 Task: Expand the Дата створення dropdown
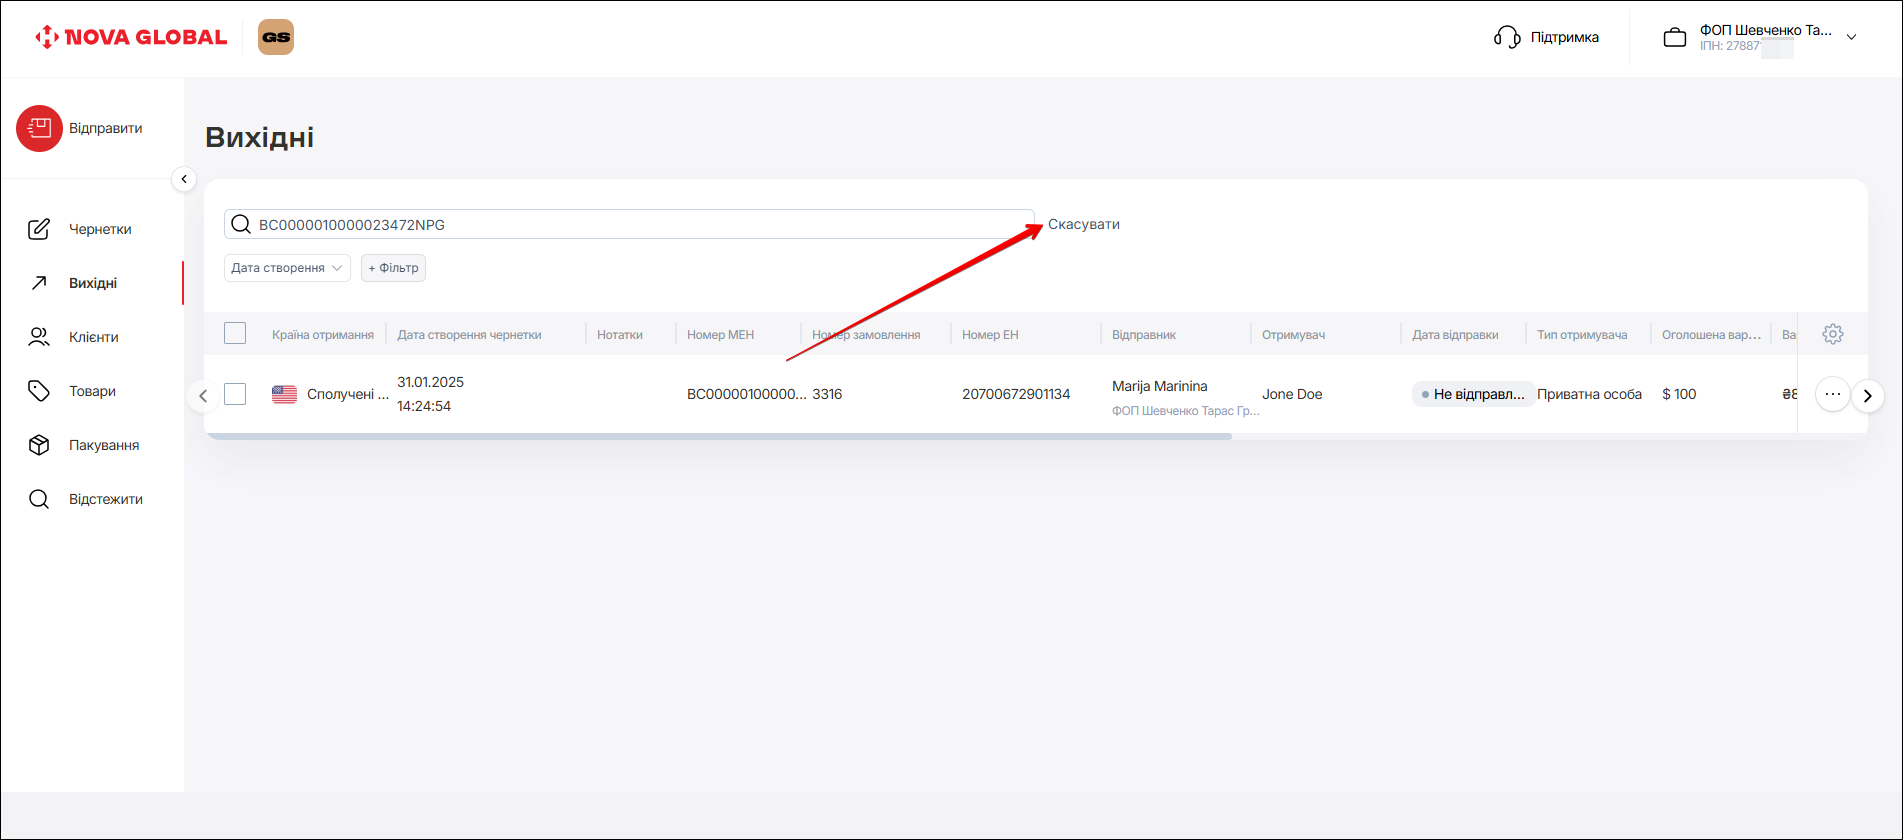tap(287, 268)
